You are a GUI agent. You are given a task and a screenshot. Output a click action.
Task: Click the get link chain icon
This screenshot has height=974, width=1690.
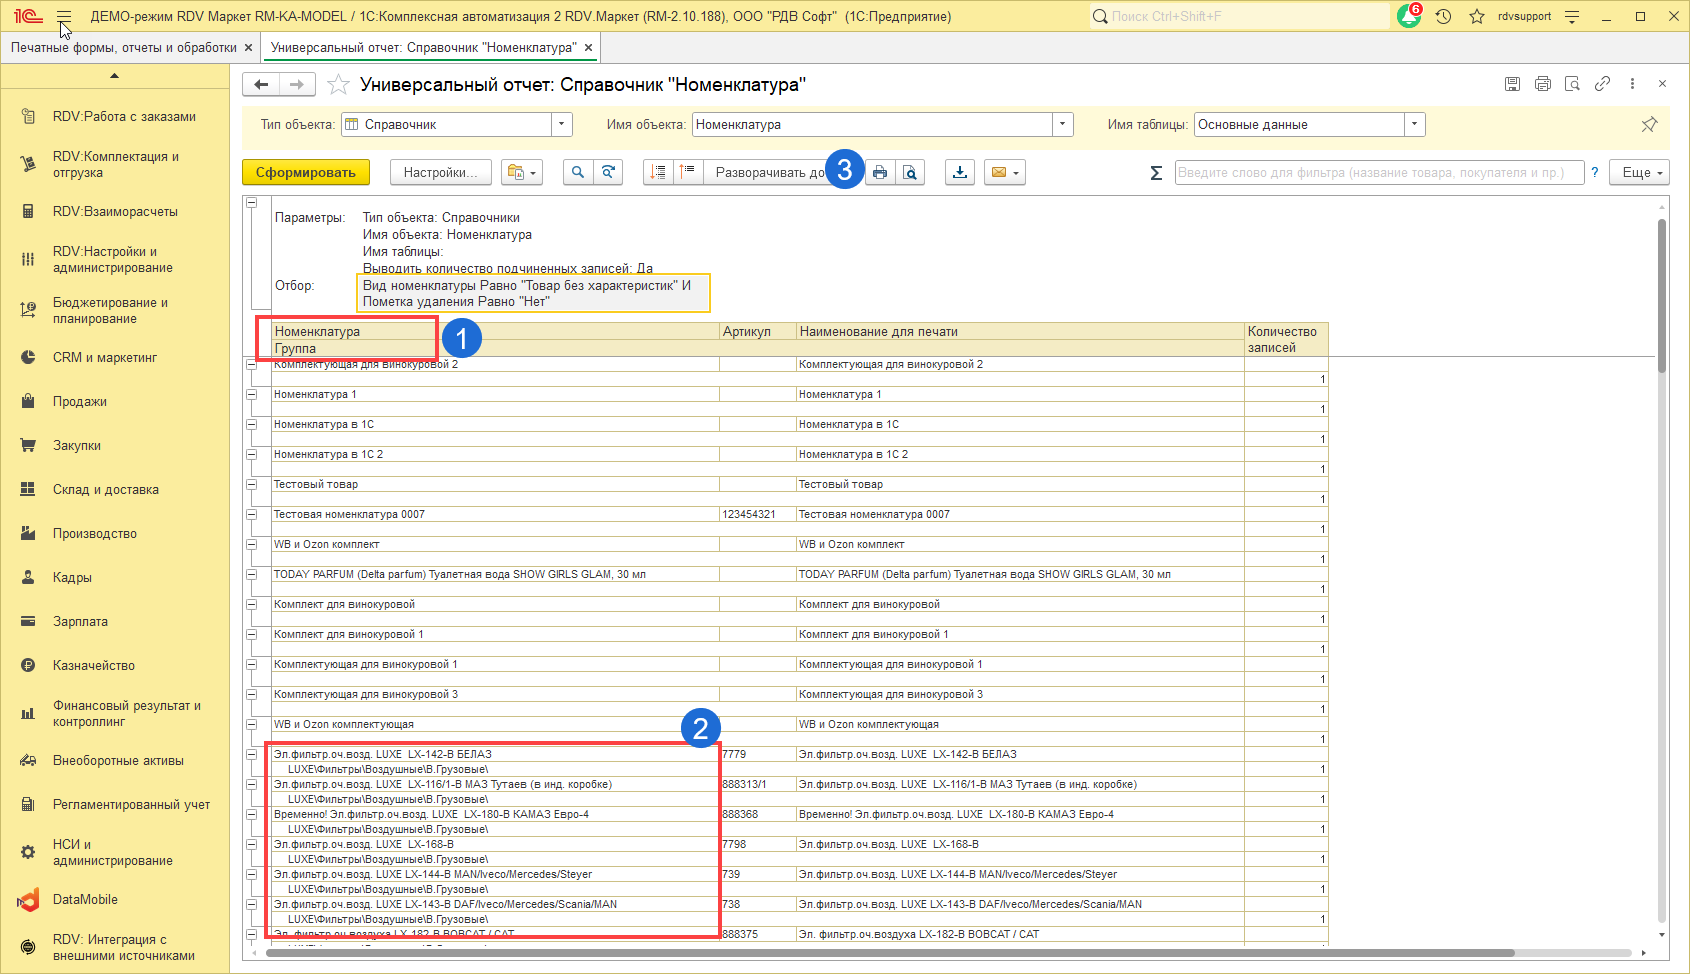(1602, 84)
